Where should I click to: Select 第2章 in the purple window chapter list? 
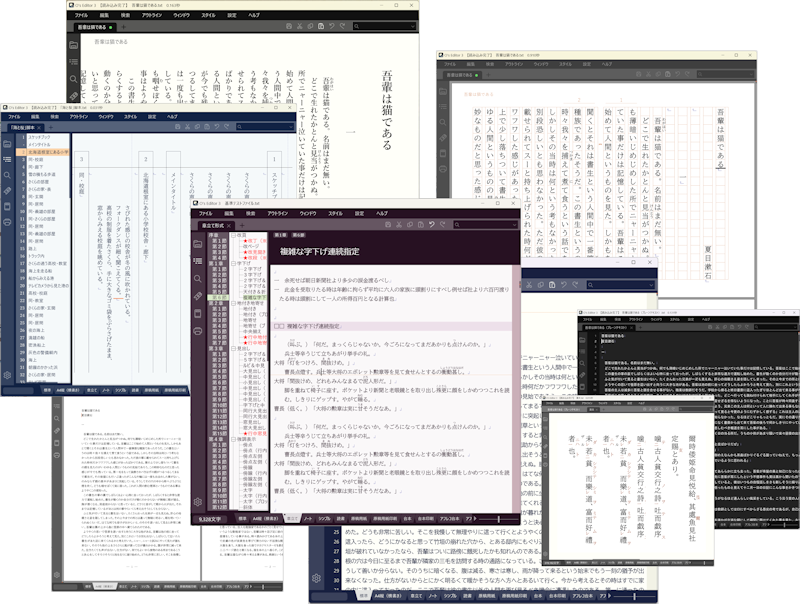[x=215, y=303]
